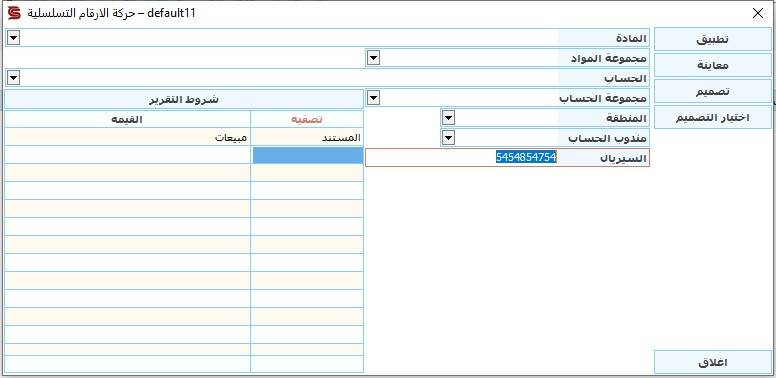This screenshot has height=378, width=776.
Task: Click the highlighted blue filter cell
Action: pyautogui.click(x=308, y=155)
